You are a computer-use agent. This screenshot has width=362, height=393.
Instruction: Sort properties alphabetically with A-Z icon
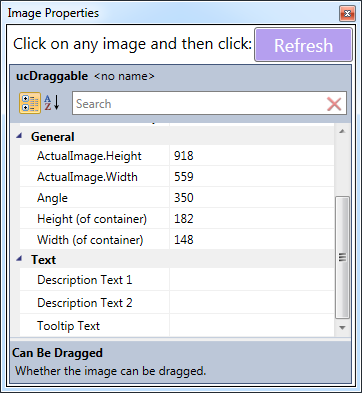tap(52, 103)
